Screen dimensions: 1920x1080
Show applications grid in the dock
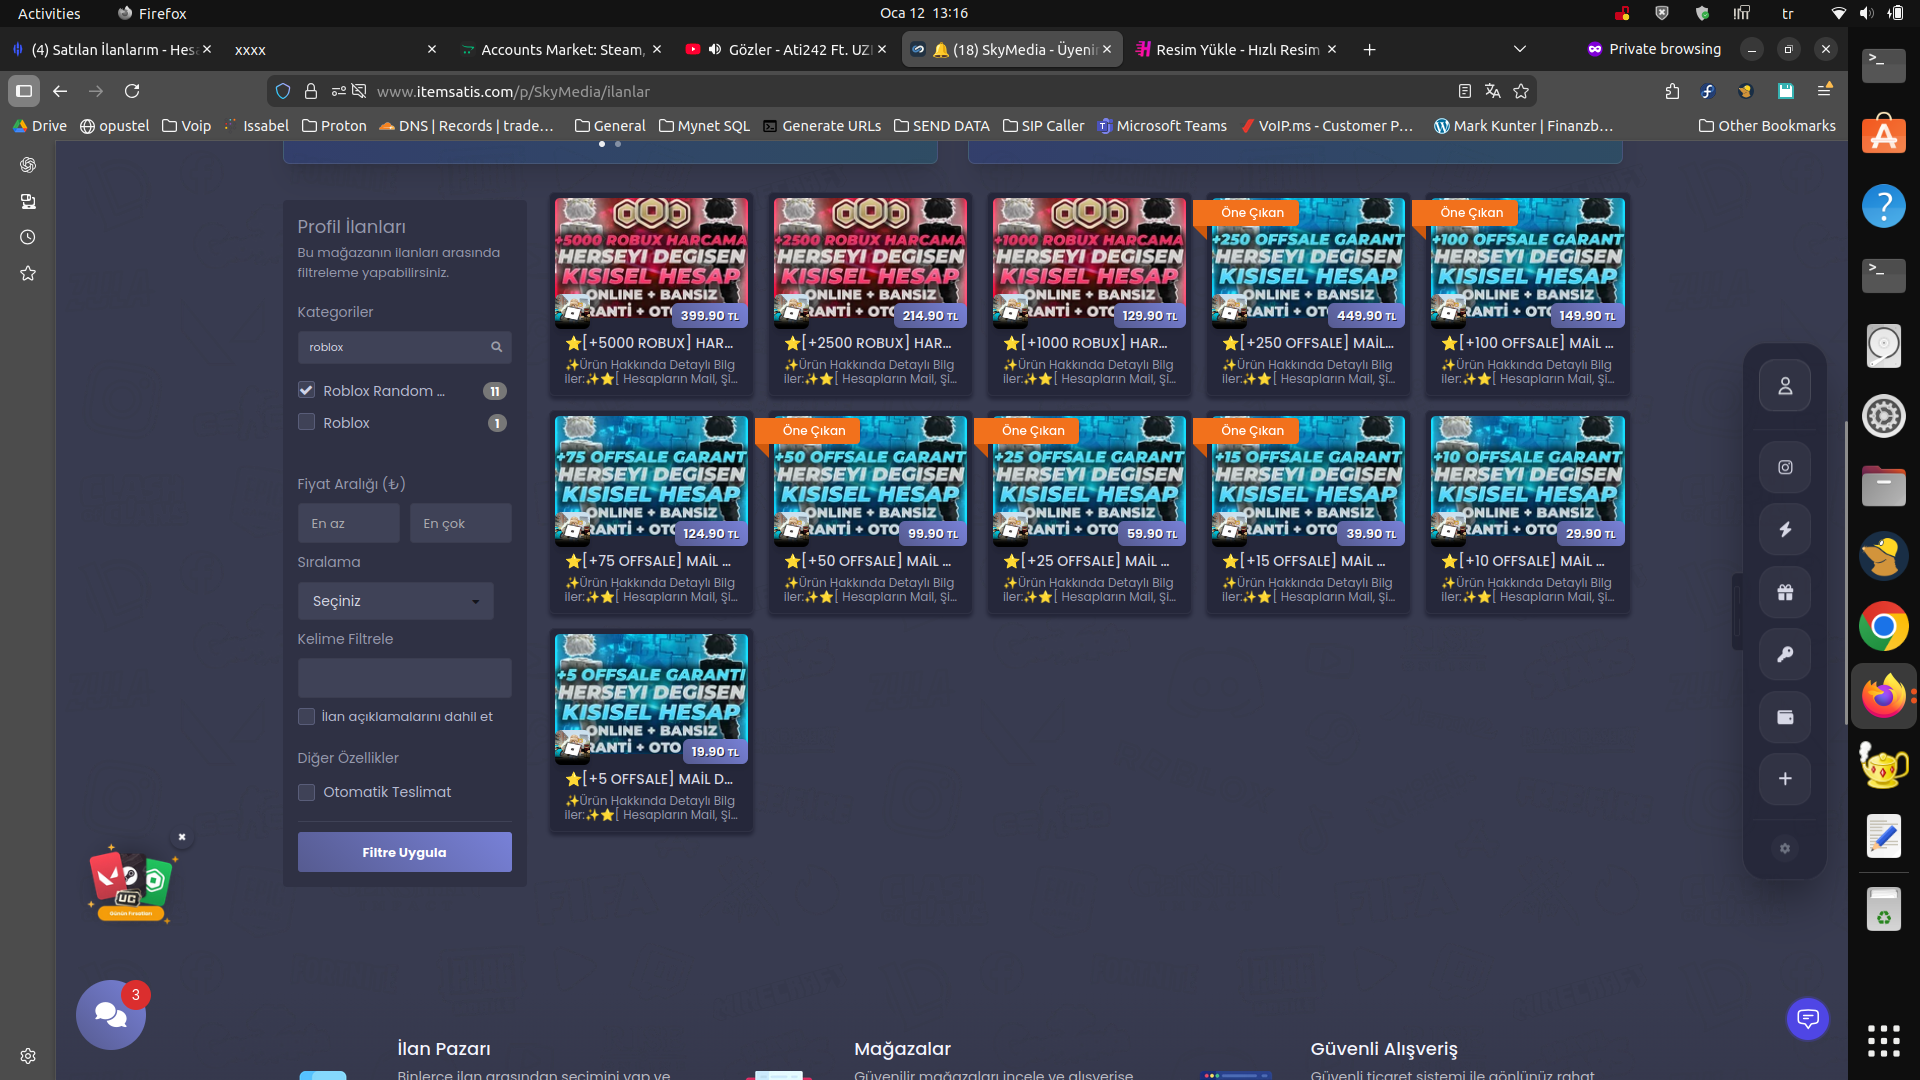click(x=1884, y=1041)
